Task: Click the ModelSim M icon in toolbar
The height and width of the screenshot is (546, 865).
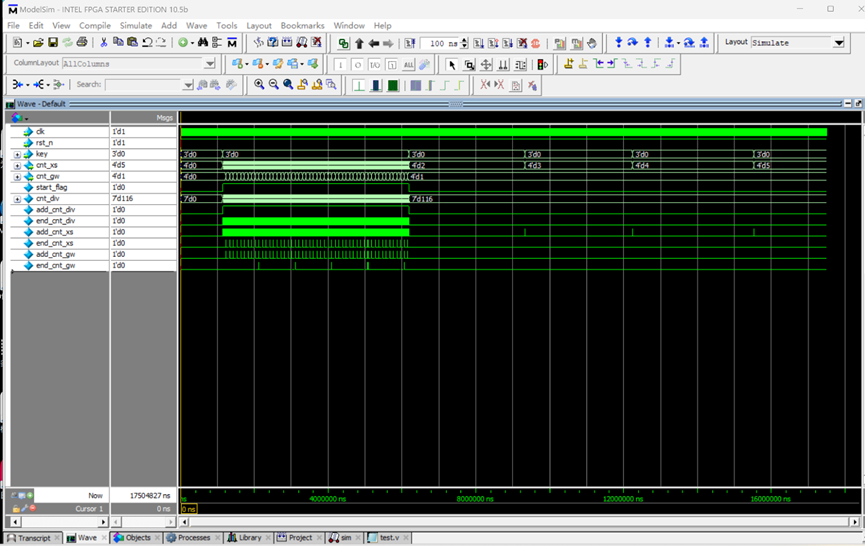Action: tap(232, 42)
